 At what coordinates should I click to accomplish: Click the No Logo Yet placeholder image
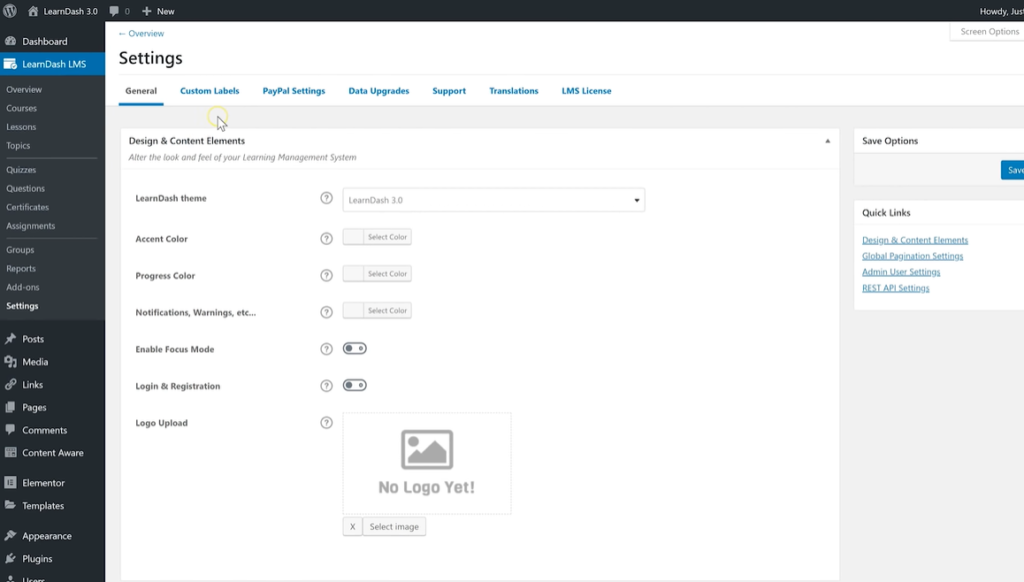pyautogui.click(x=427, y=463)
